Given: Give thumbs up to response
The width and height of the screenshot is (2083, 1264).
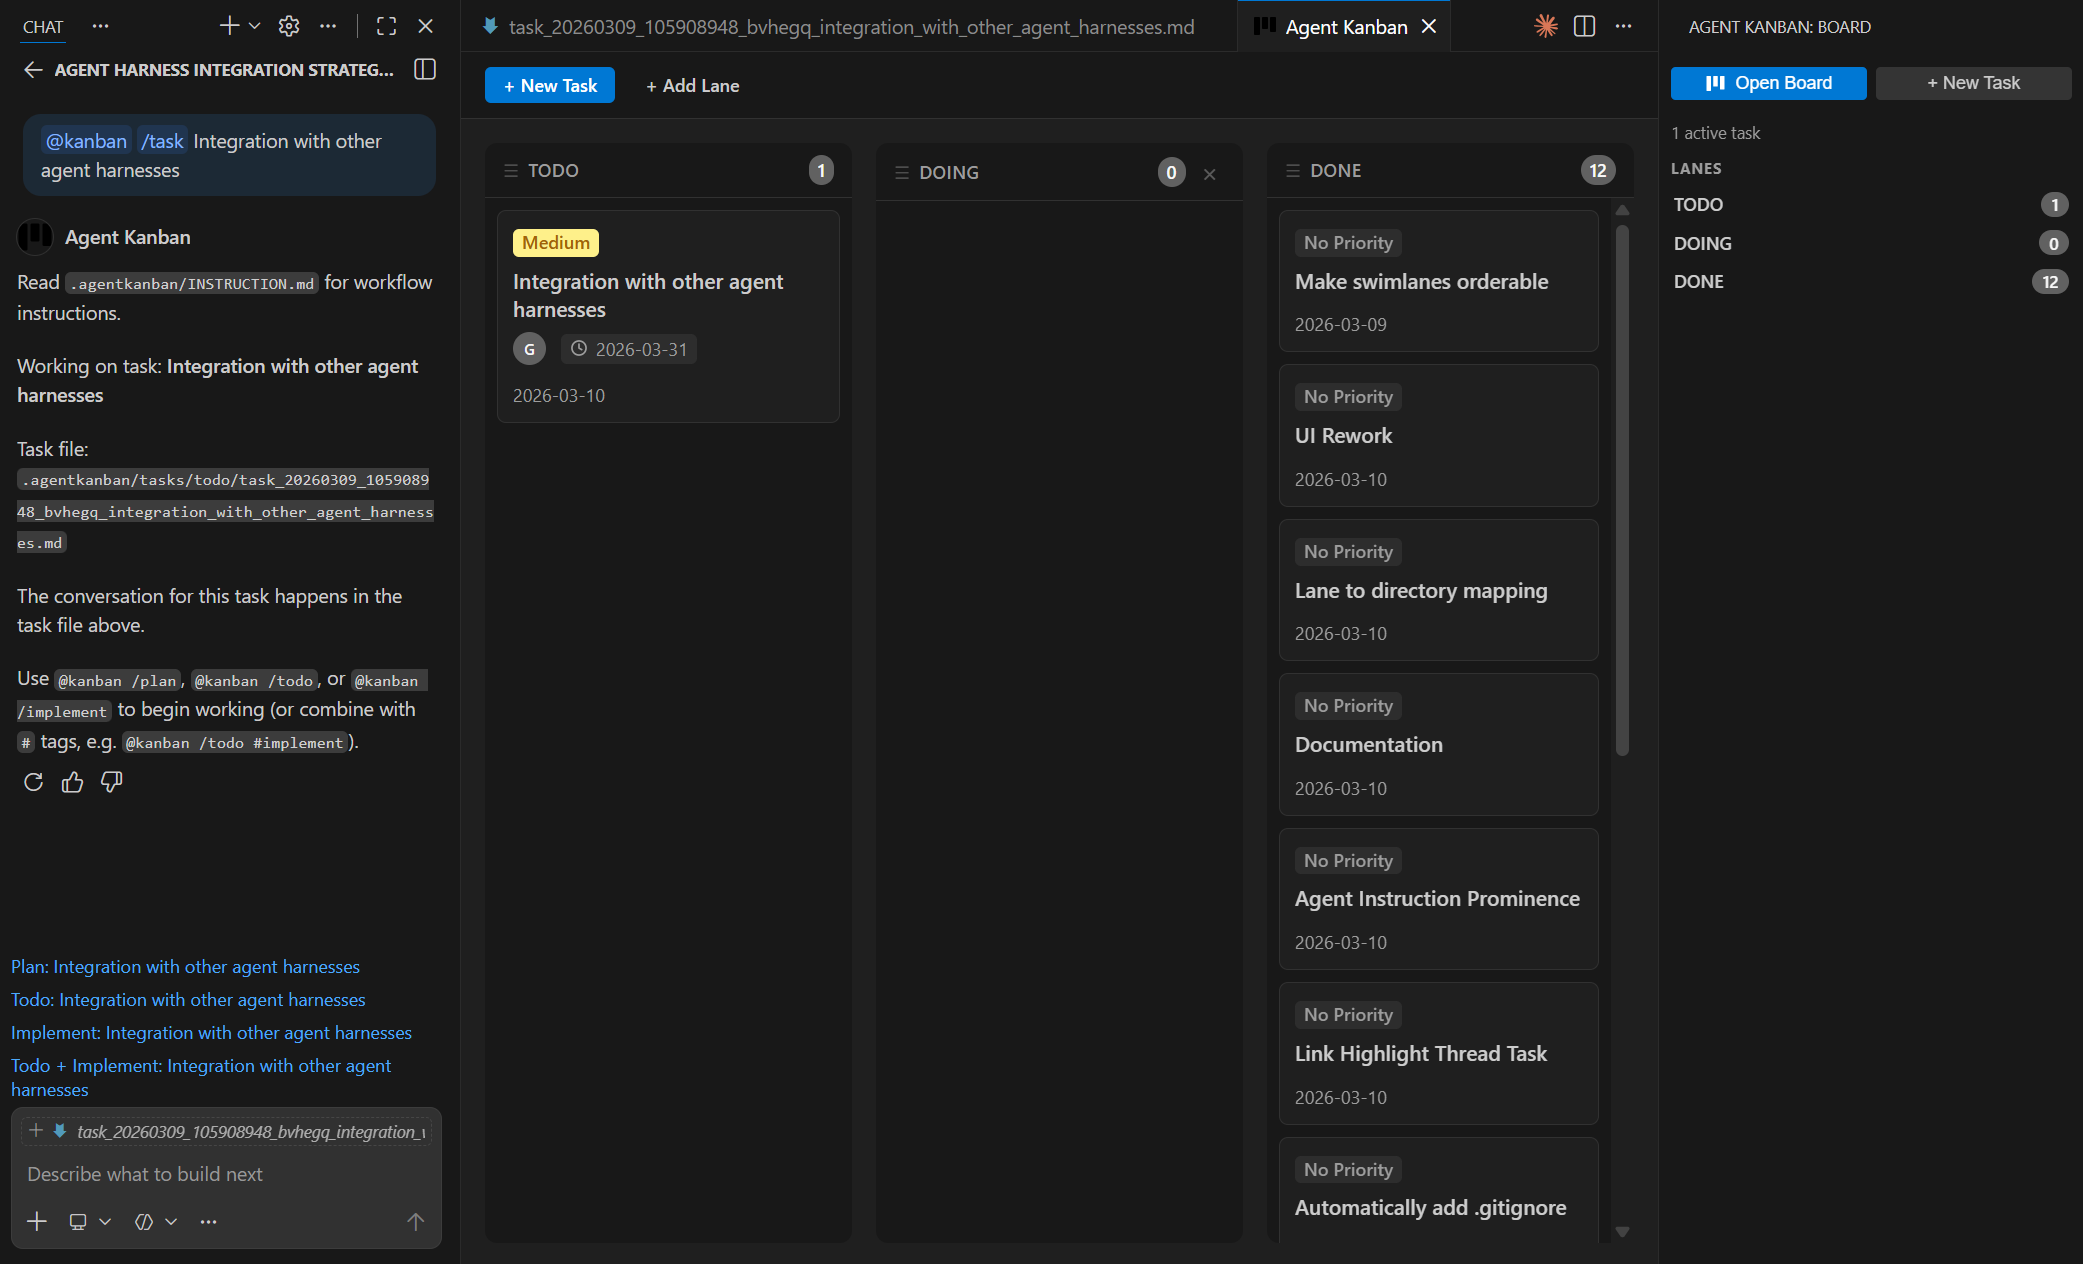Looking at the screenshot, I should pos(72,782).
